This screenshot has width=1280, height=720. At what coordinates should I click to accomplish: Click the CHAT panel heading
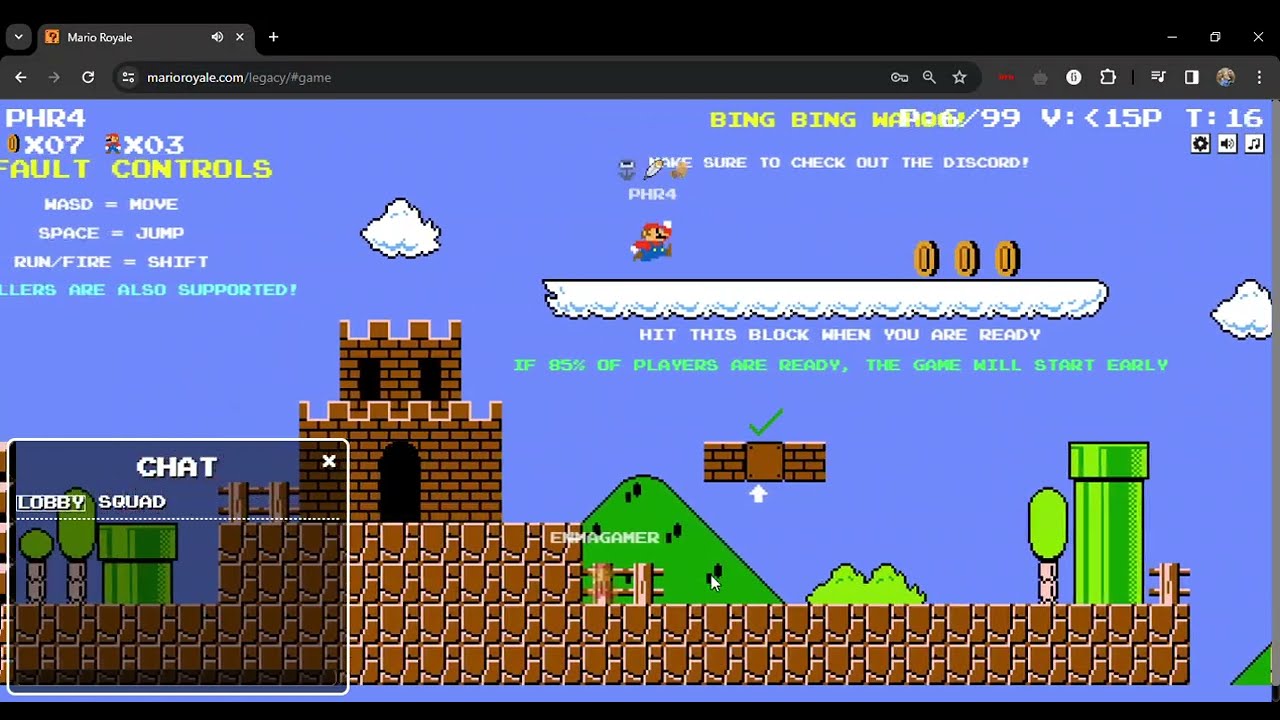tap(177, 467)
